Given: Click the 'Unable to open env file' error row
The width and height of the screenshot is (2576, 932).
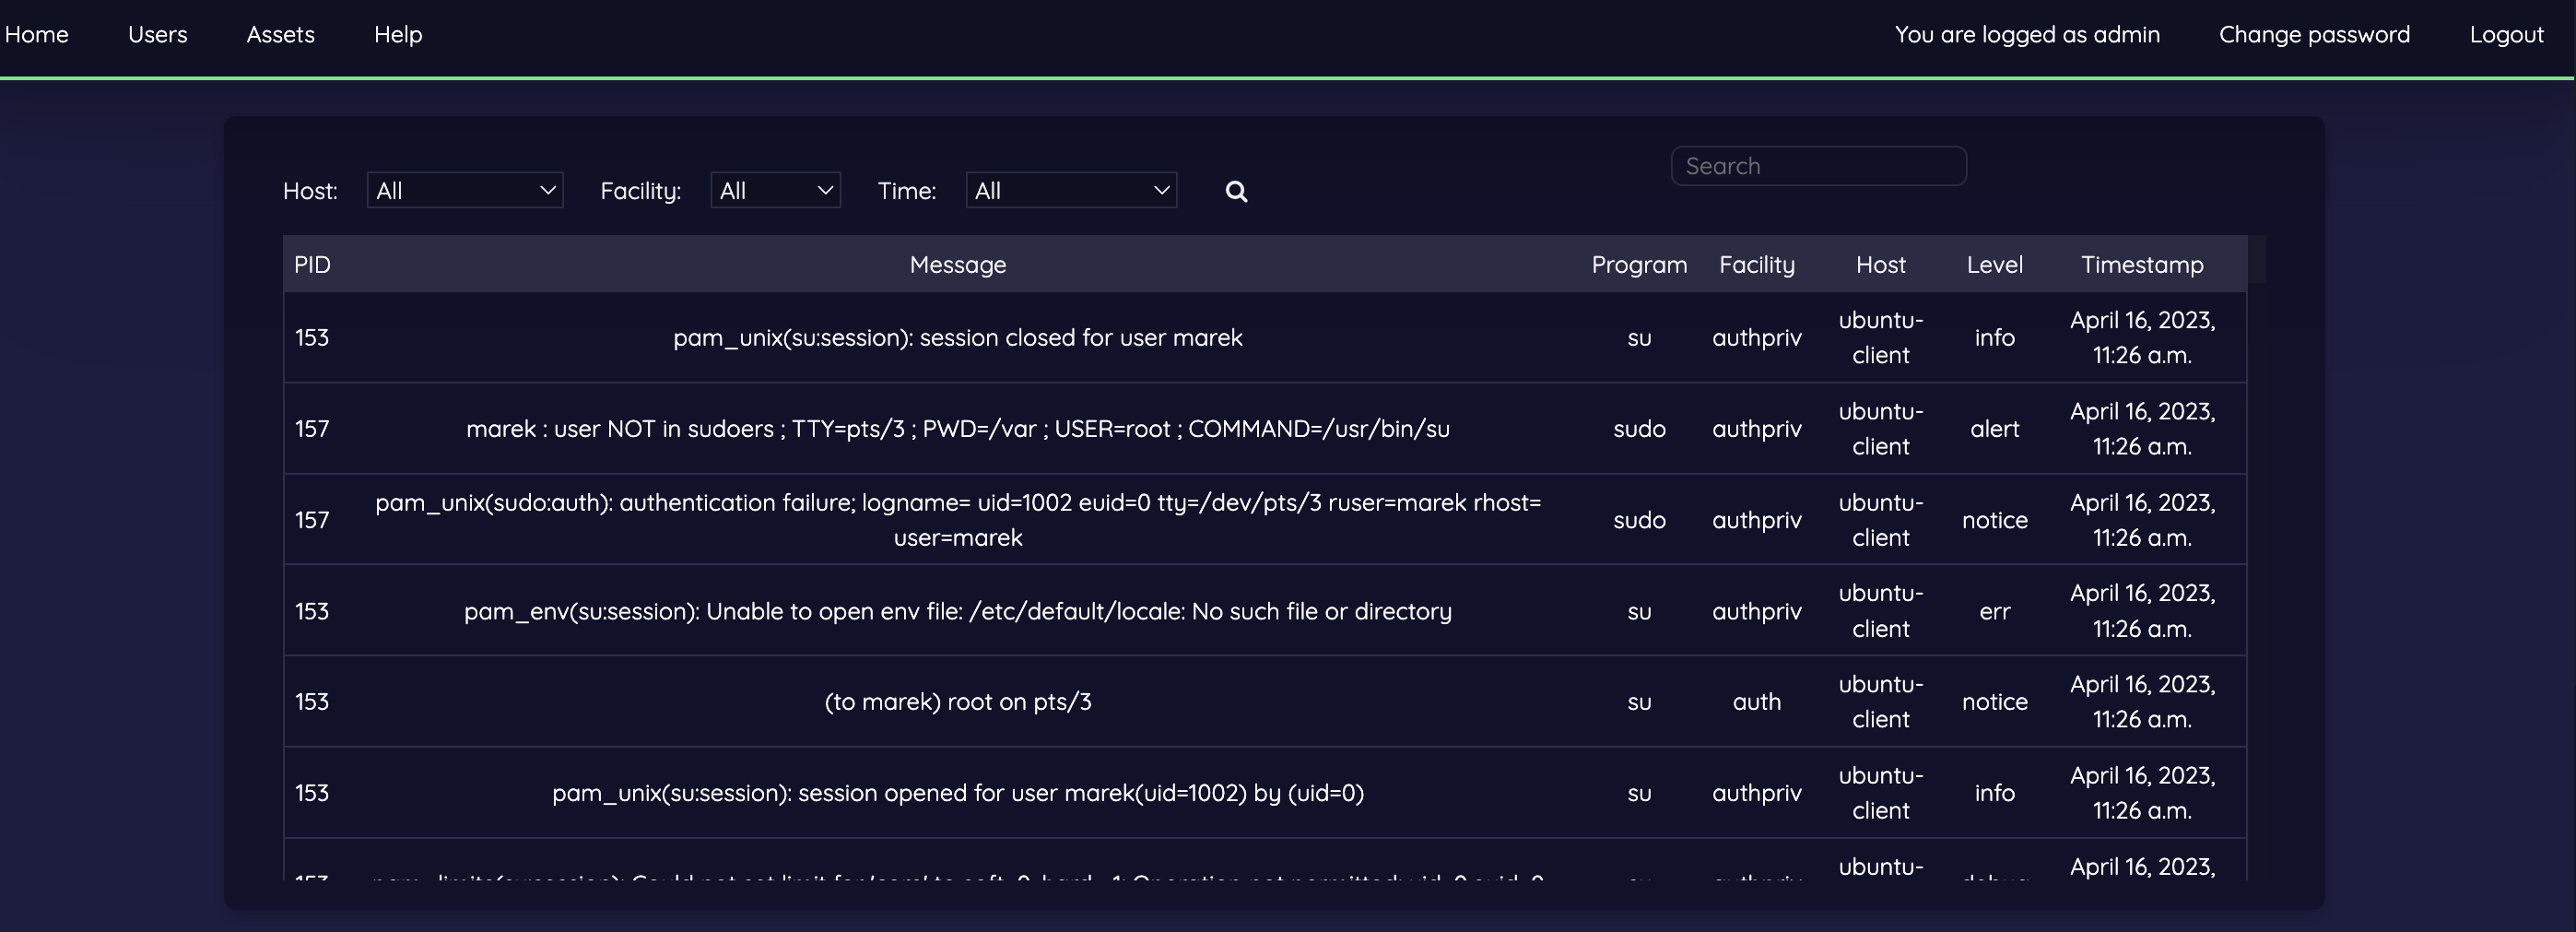Looking at the screenshot, I should (957, 610).
